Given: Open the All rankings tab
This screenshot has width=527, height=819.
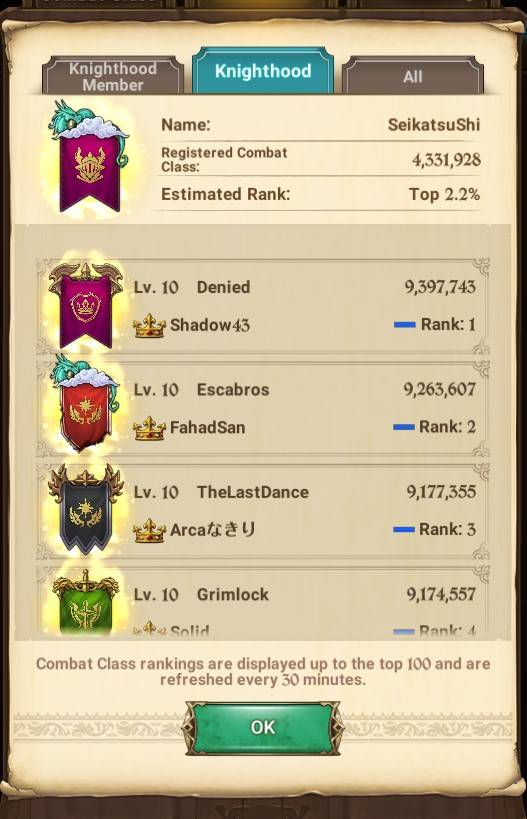Looking at the screenshot, I should tap(413, 76).
